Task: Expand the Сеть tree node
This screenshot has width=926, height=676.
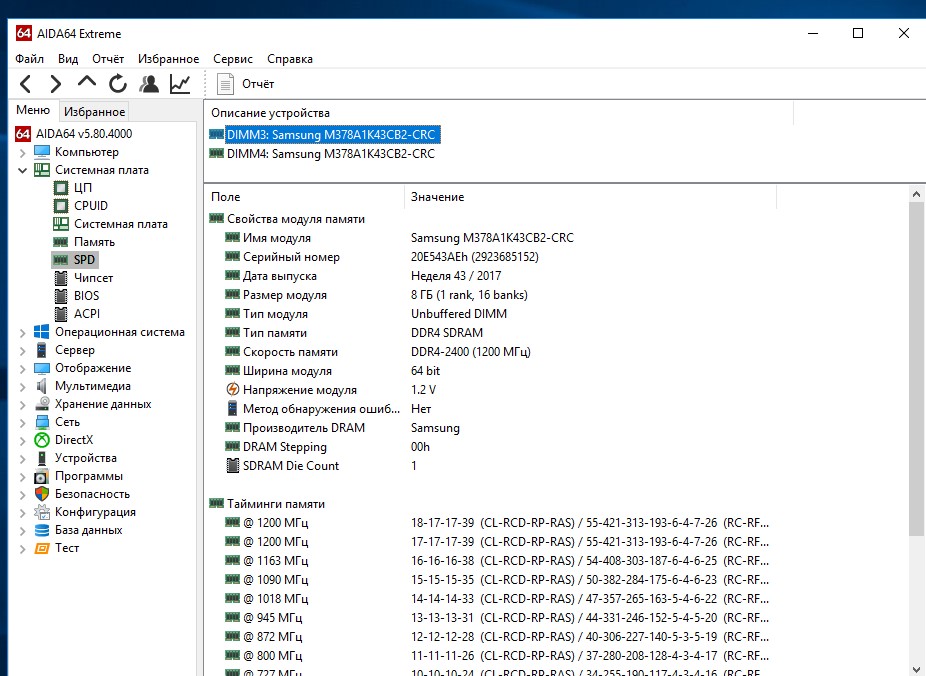Action: pos(22,423)
